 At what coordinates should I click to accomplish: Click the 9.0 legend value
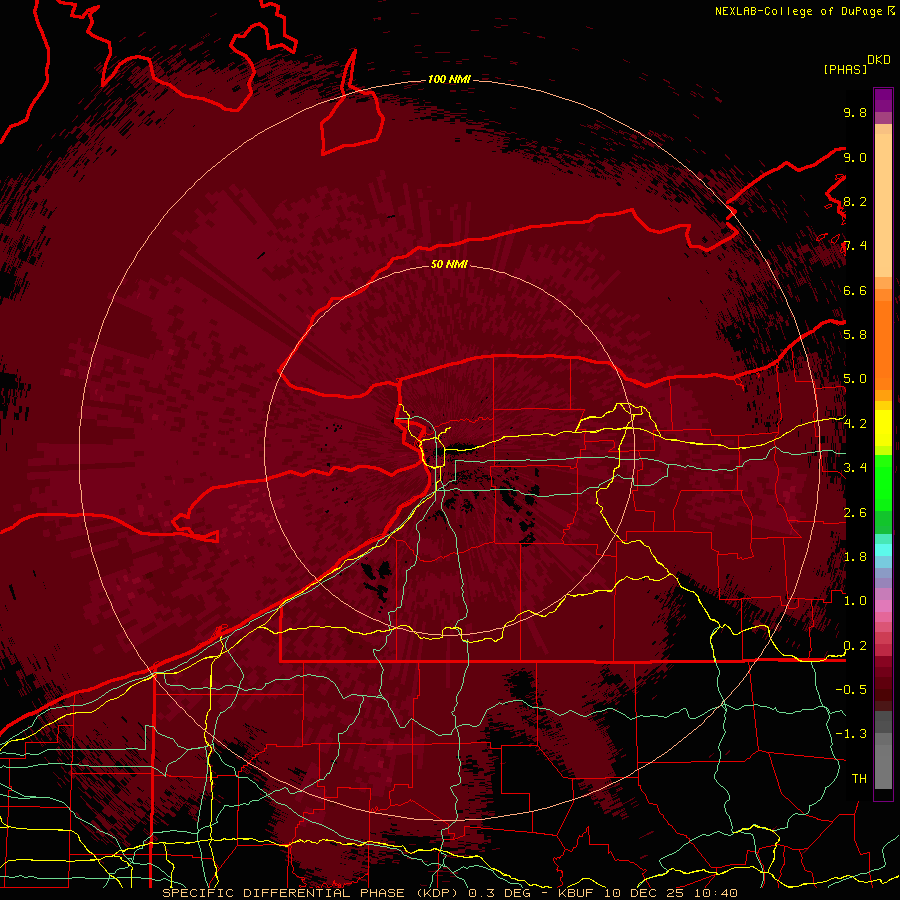[855, 157]
